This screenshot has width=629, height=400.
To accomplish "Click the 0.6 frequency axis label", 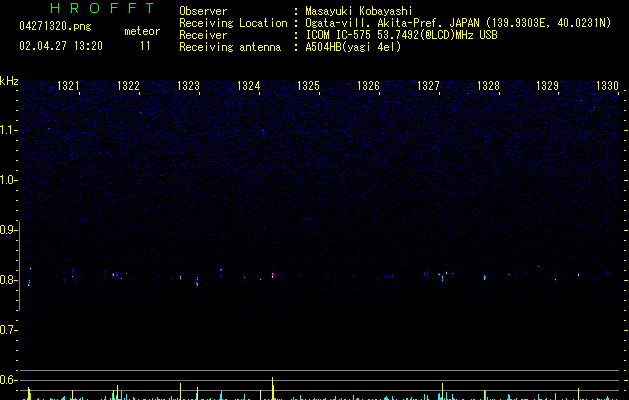I will 8,380.
